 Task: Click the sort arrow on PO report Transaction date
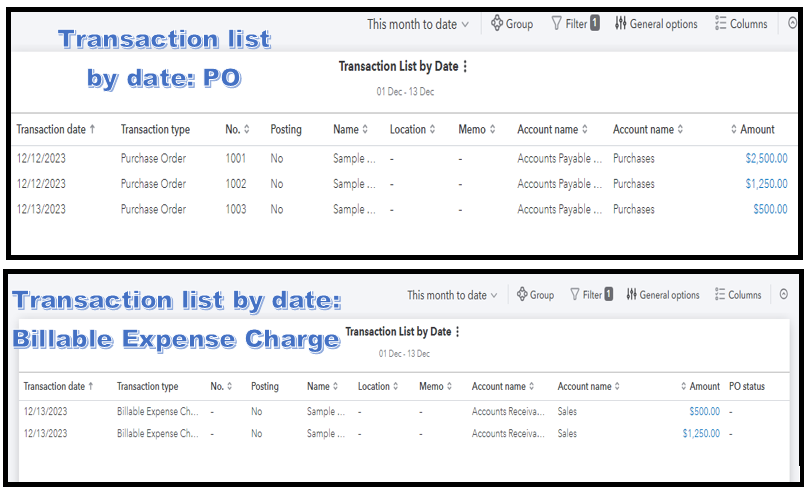93,130
